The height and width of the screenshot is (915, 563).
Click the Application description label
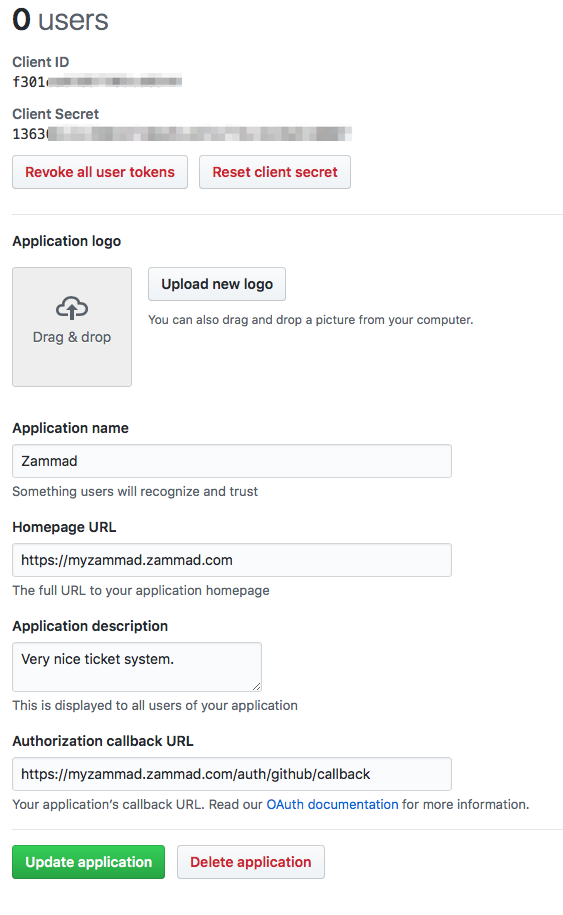point(90,626)
